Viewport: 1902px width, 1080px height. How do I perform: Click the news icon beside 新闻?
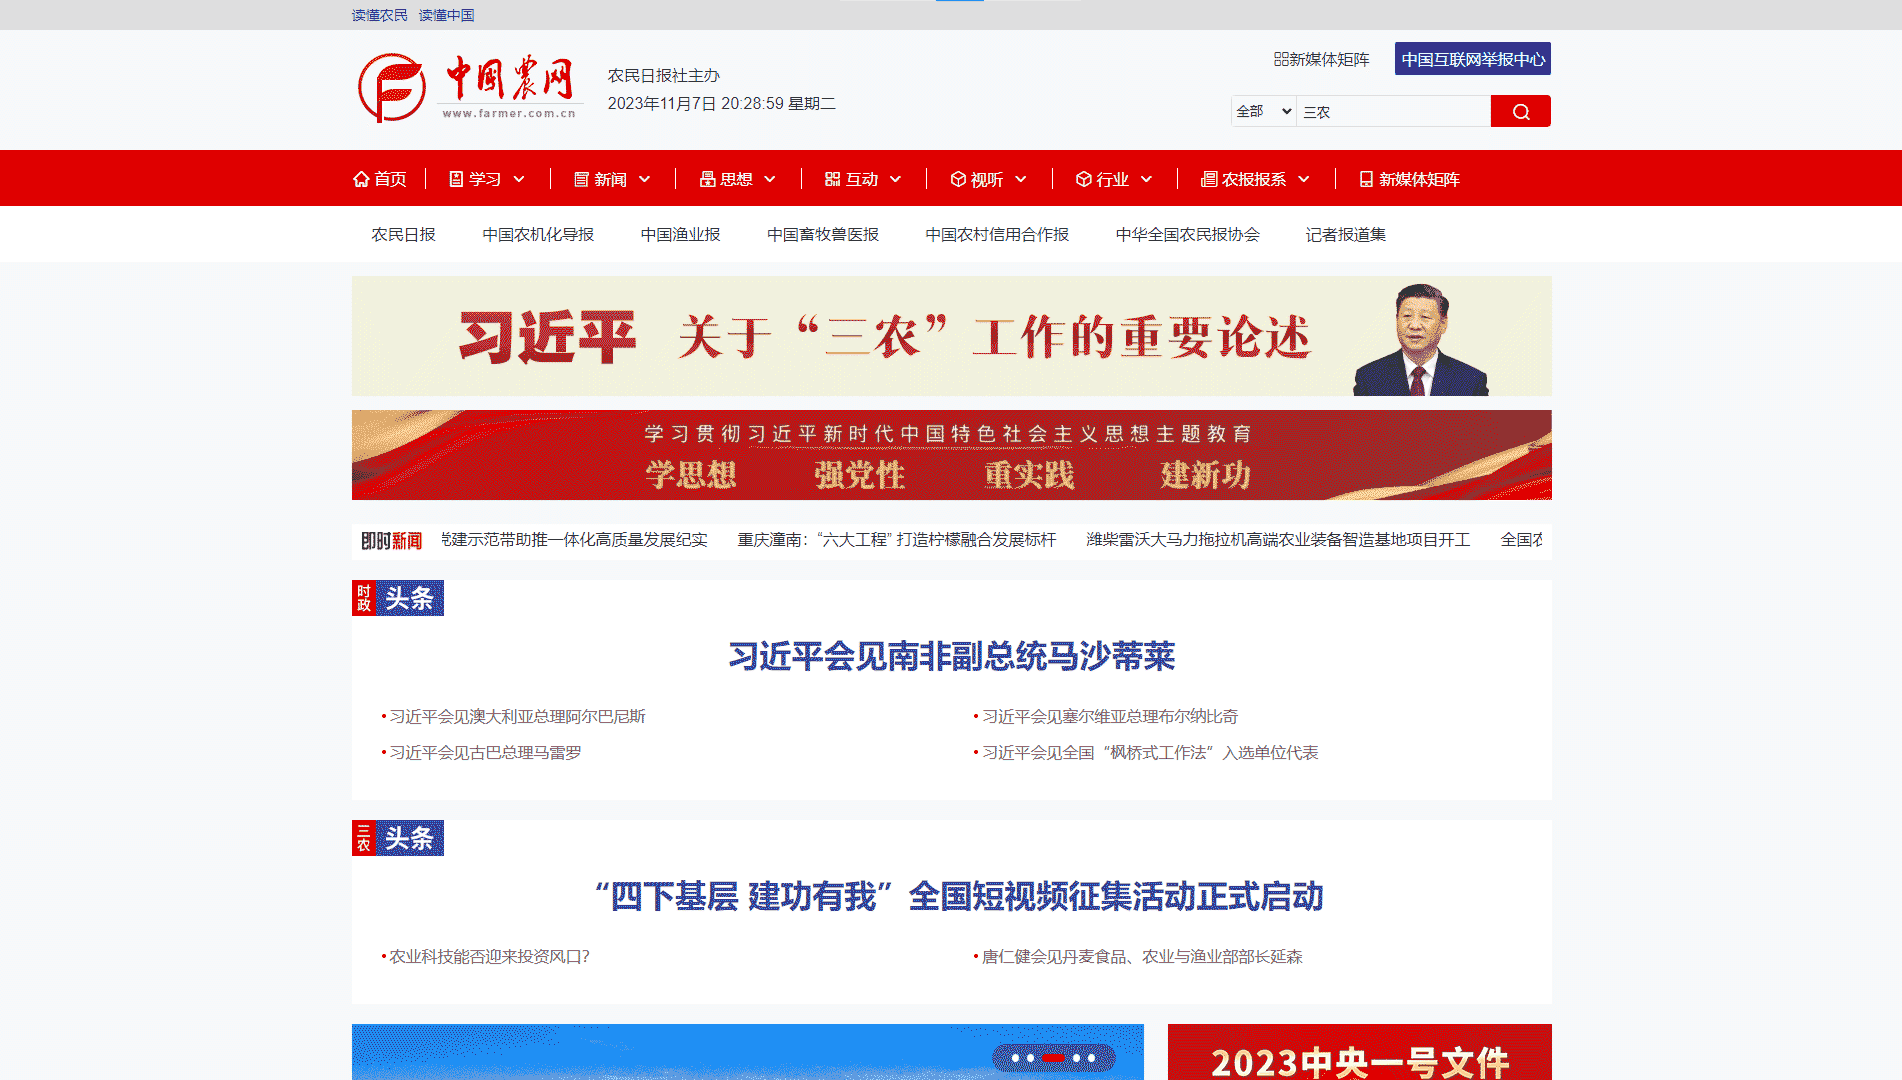(581, 179)
